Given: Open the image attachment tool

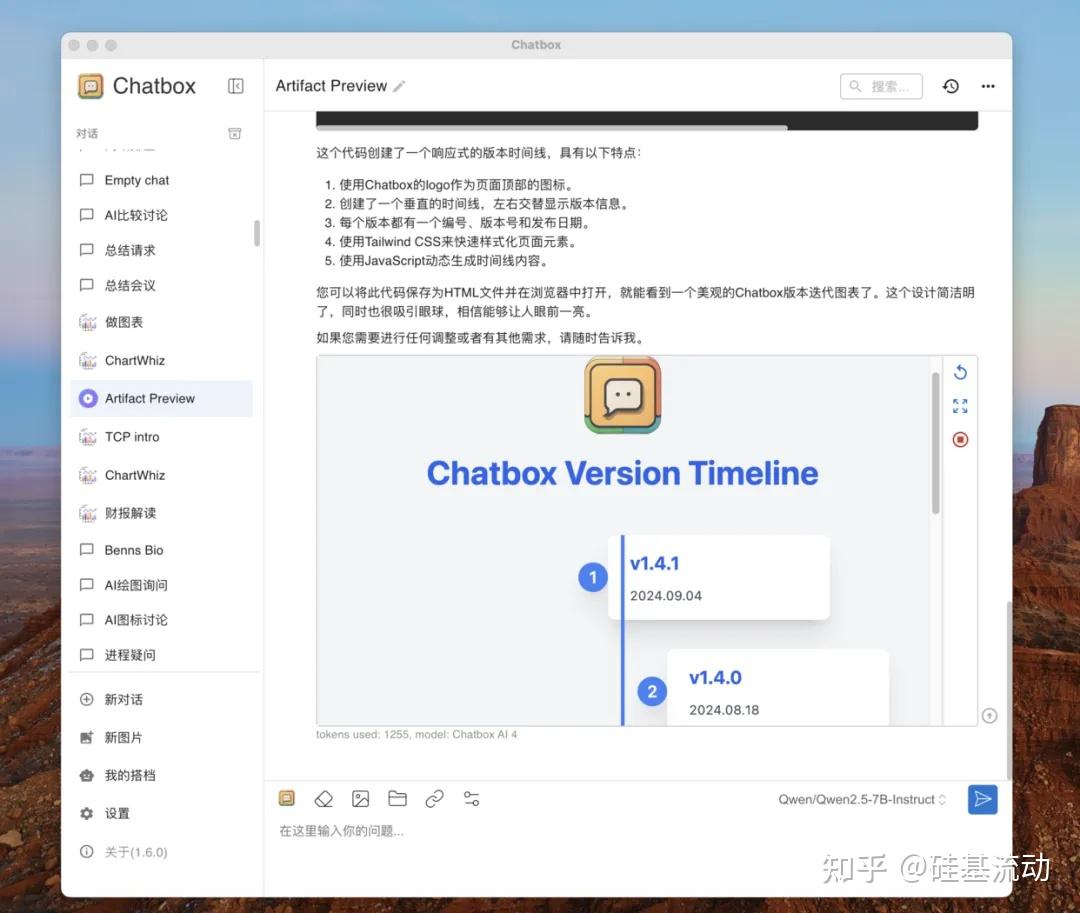Looking at the screenshot, I should tap(360, 798).
